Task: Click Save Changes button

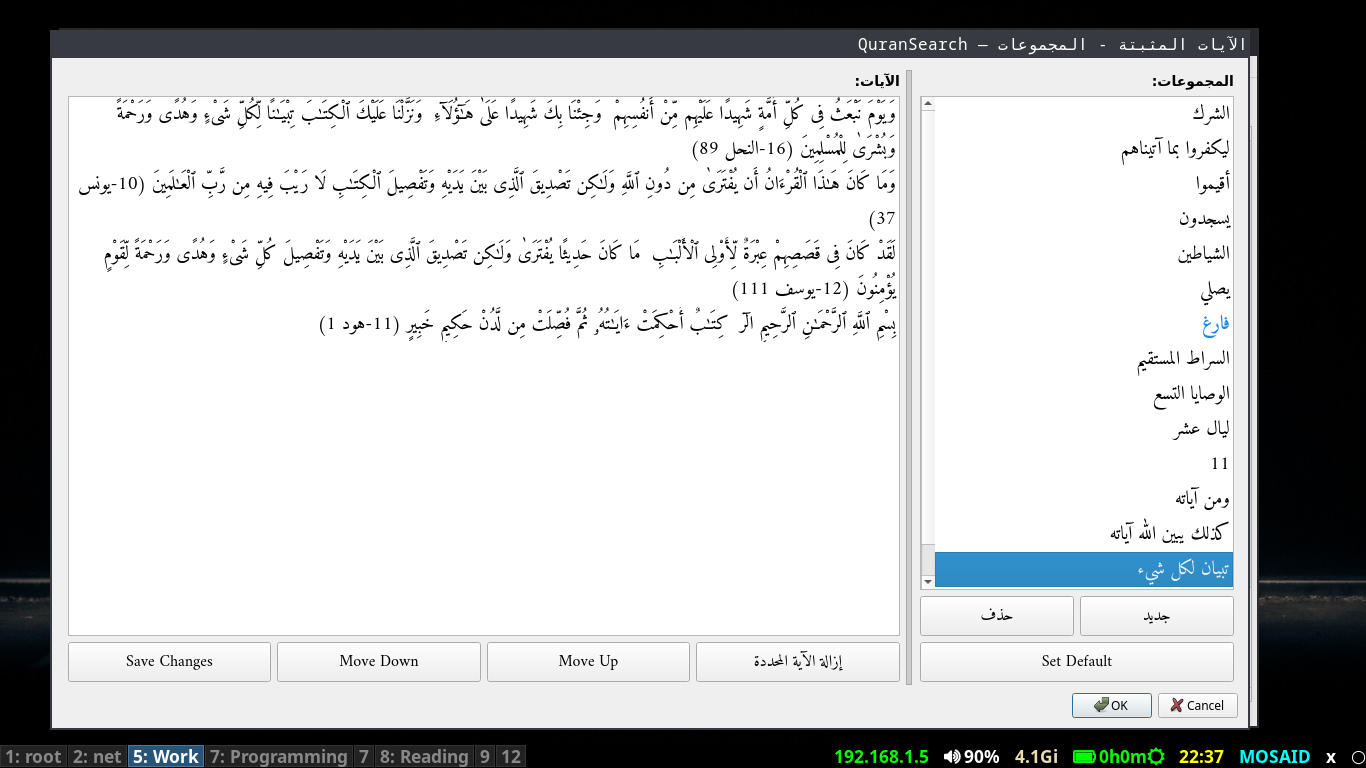Action: click(169, 661)
